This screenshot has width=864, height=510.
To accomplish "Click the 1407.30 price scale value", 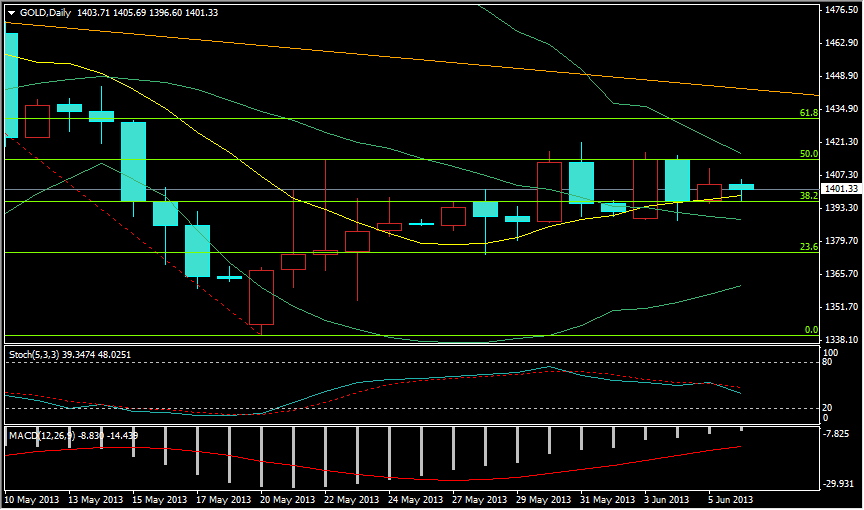I will (841, 175).
